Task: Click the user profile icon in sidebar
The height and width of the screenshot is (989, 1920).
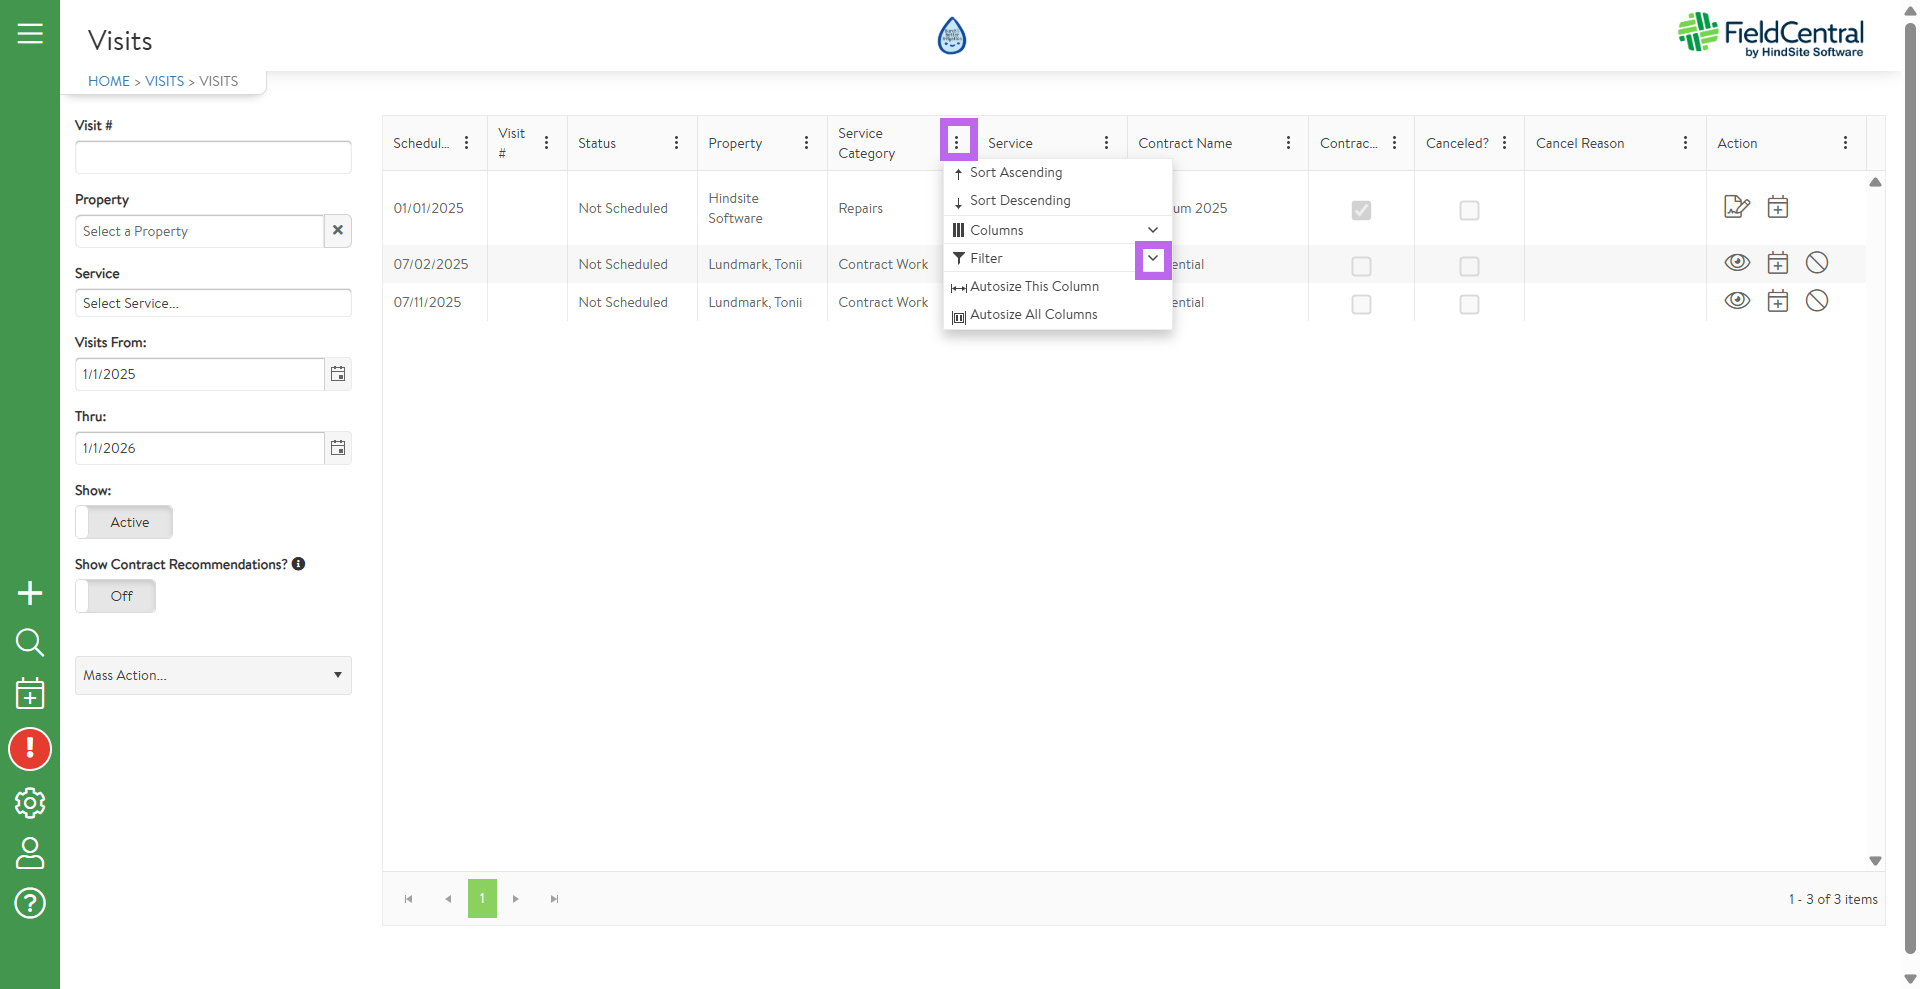Action: tap(30, 853)
